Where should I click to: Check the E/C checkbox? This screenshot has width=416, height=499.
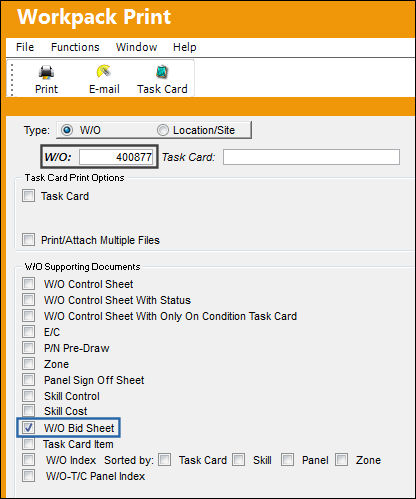tap(28, 332)
